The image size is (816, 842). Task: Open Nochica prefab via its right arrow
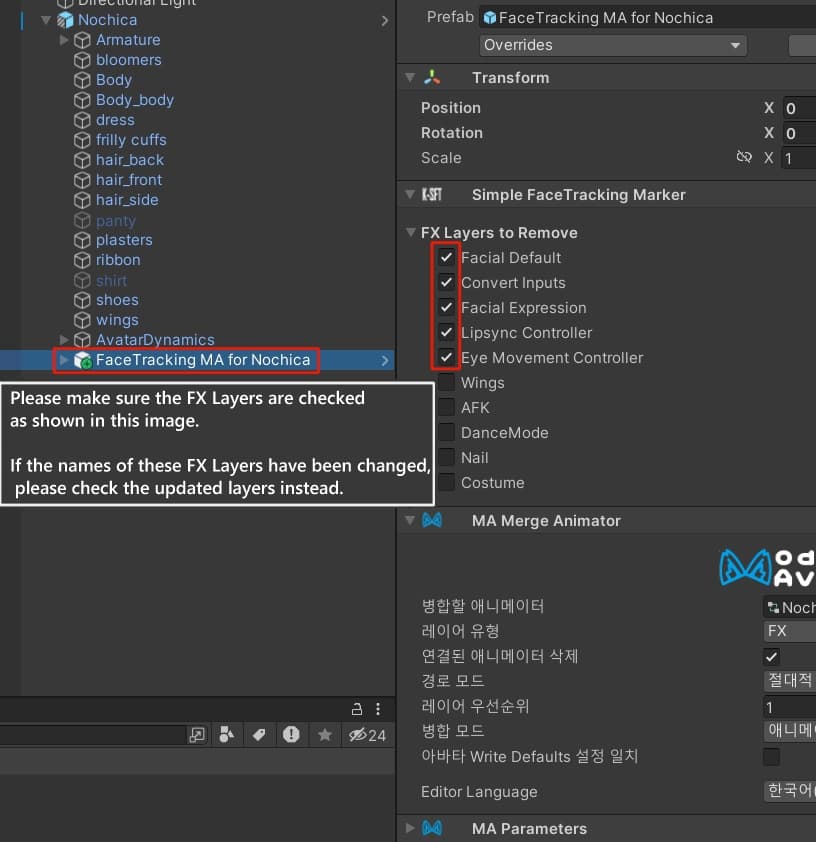click(384, 20)
